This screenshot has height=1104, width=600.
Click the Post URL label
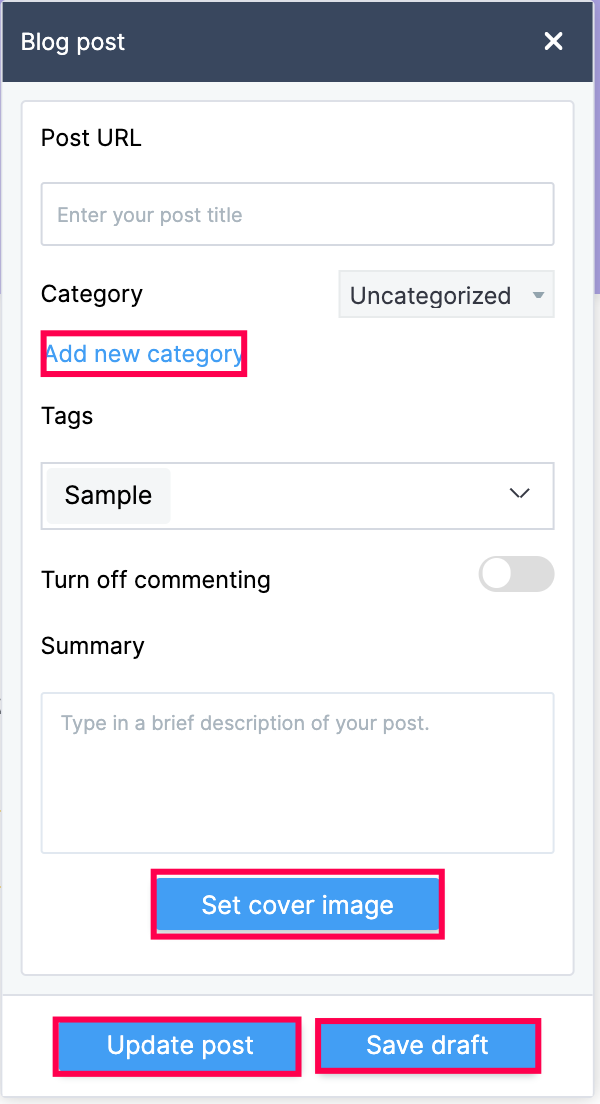pos(91,138)
